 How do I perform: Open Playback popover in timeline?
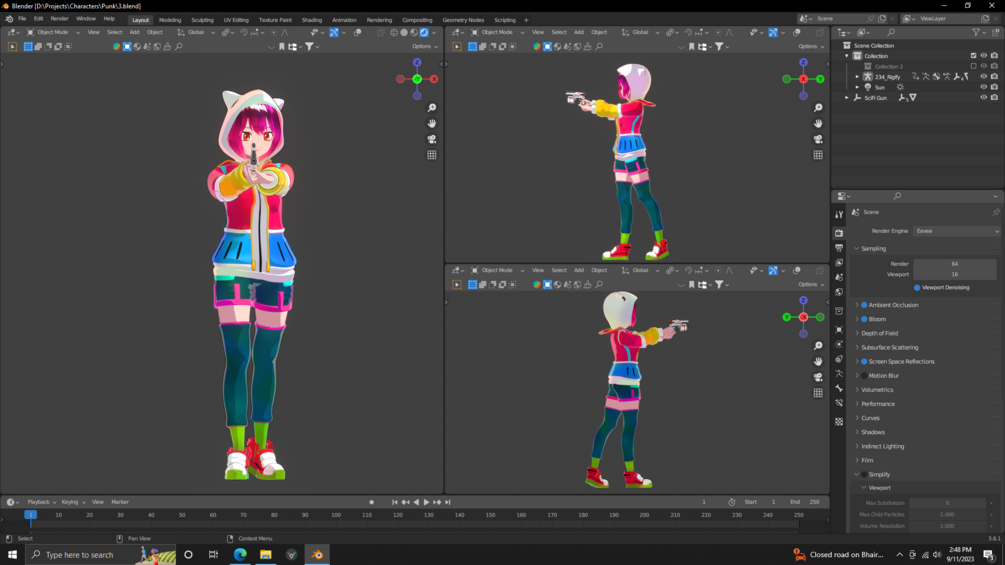tap(41, 502)
